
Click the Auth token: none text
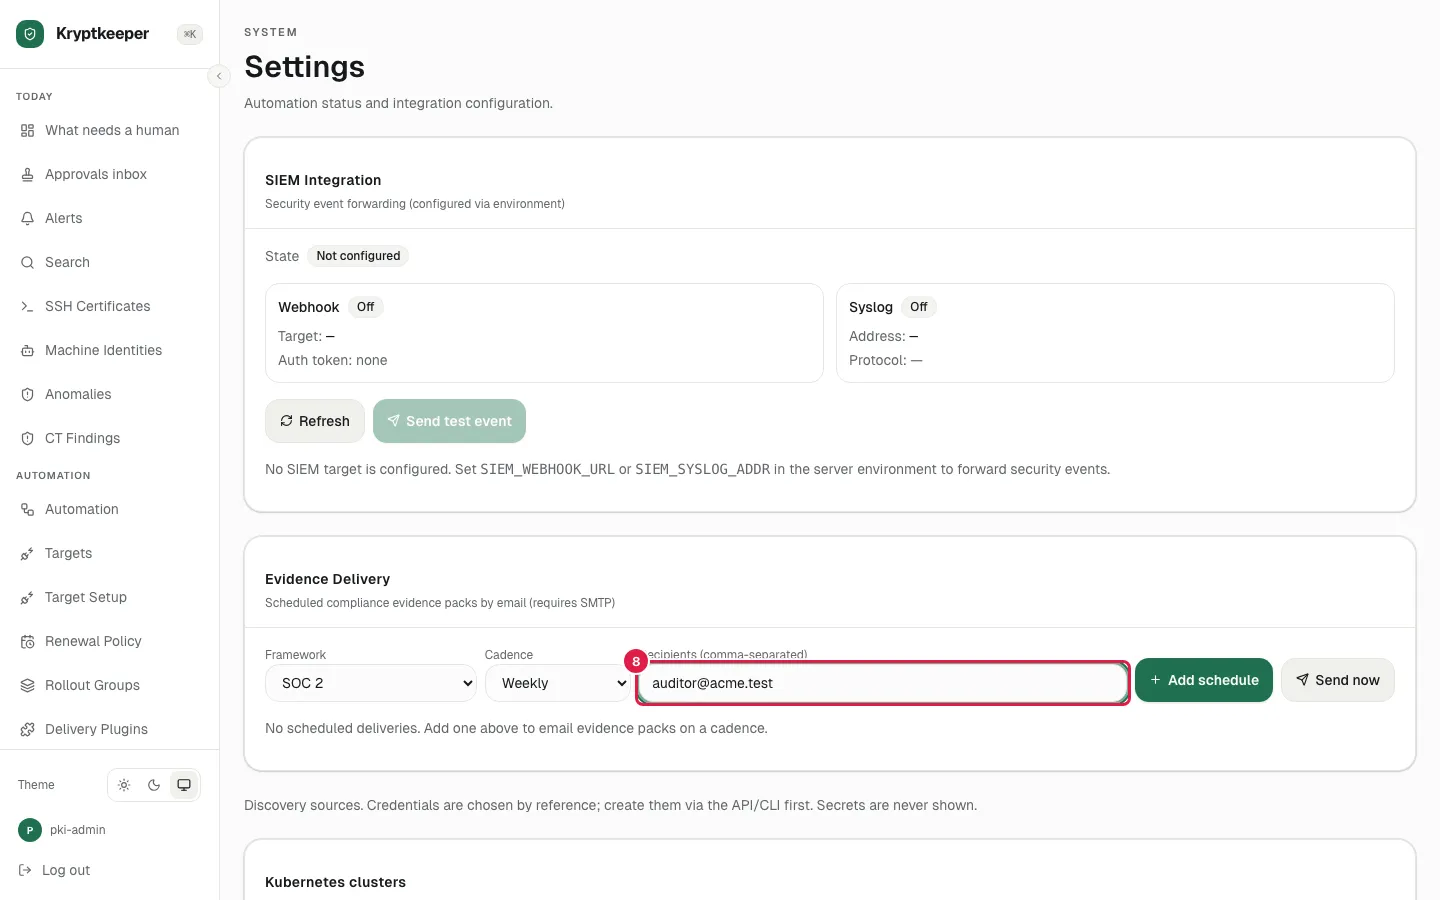click(333, 360)
